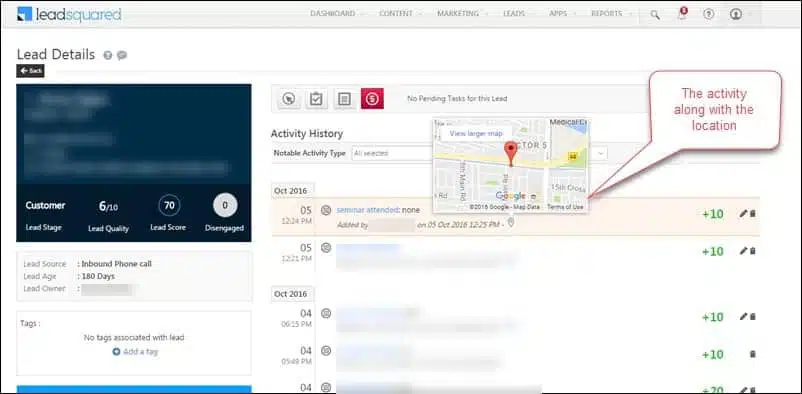This screenshot has width=802, height=394.
Task: Open the Notable Activity Type dropdown
Action: [392, 153]
